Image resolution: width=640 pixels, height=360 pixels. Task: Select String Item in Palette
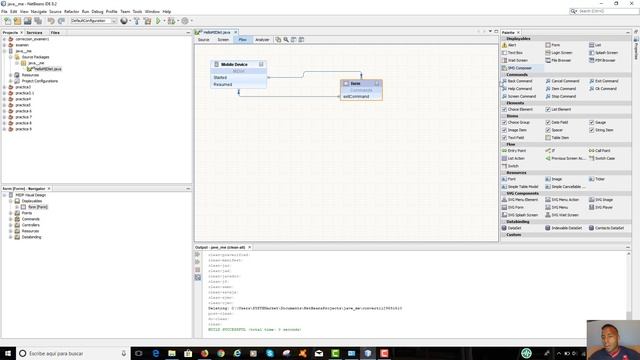tap(601, 130)
